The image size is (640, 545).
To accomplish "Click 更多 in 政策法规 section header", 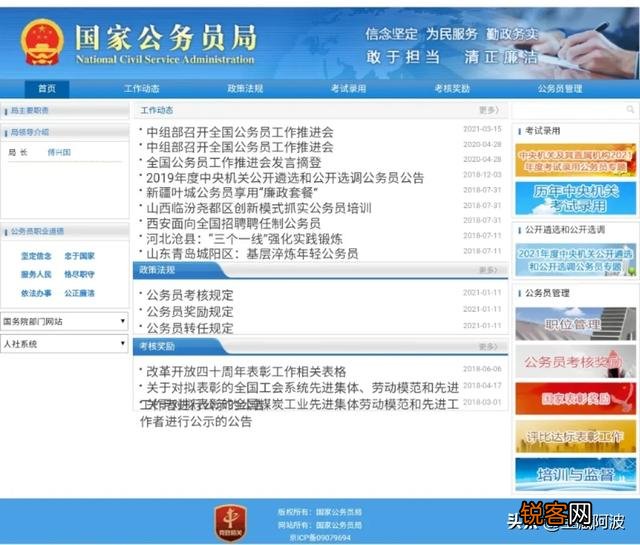I will click(x=488, y=270).
